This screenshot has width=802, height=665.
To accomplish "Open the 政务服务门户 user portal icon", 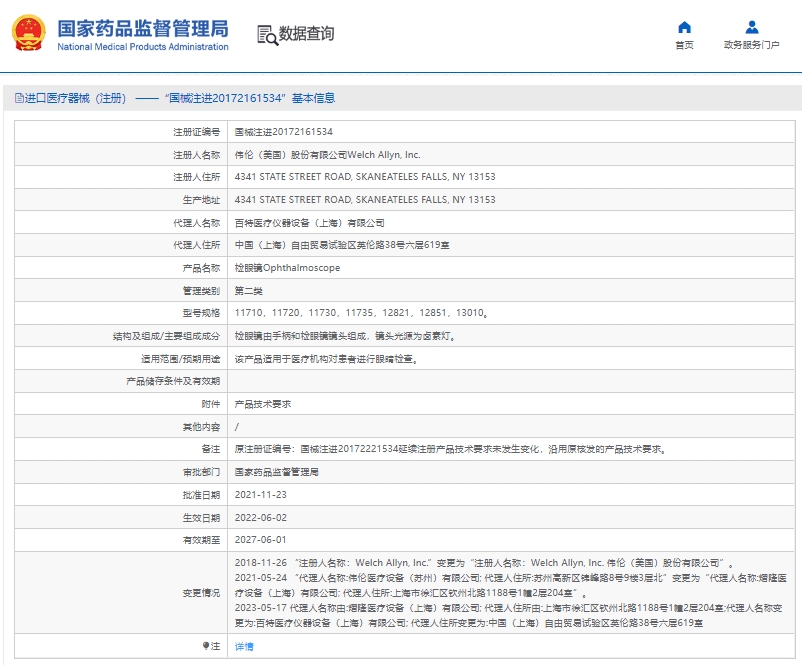I will point(752,27).
